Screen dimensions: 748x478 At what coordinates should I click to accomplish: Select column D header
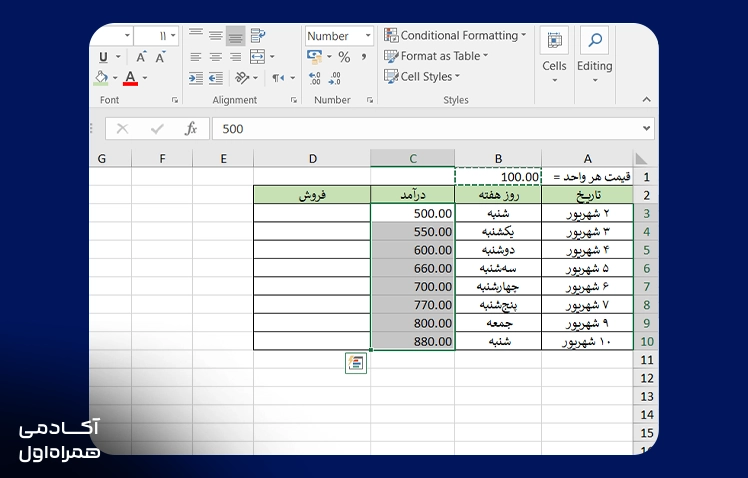pos(312,158)
